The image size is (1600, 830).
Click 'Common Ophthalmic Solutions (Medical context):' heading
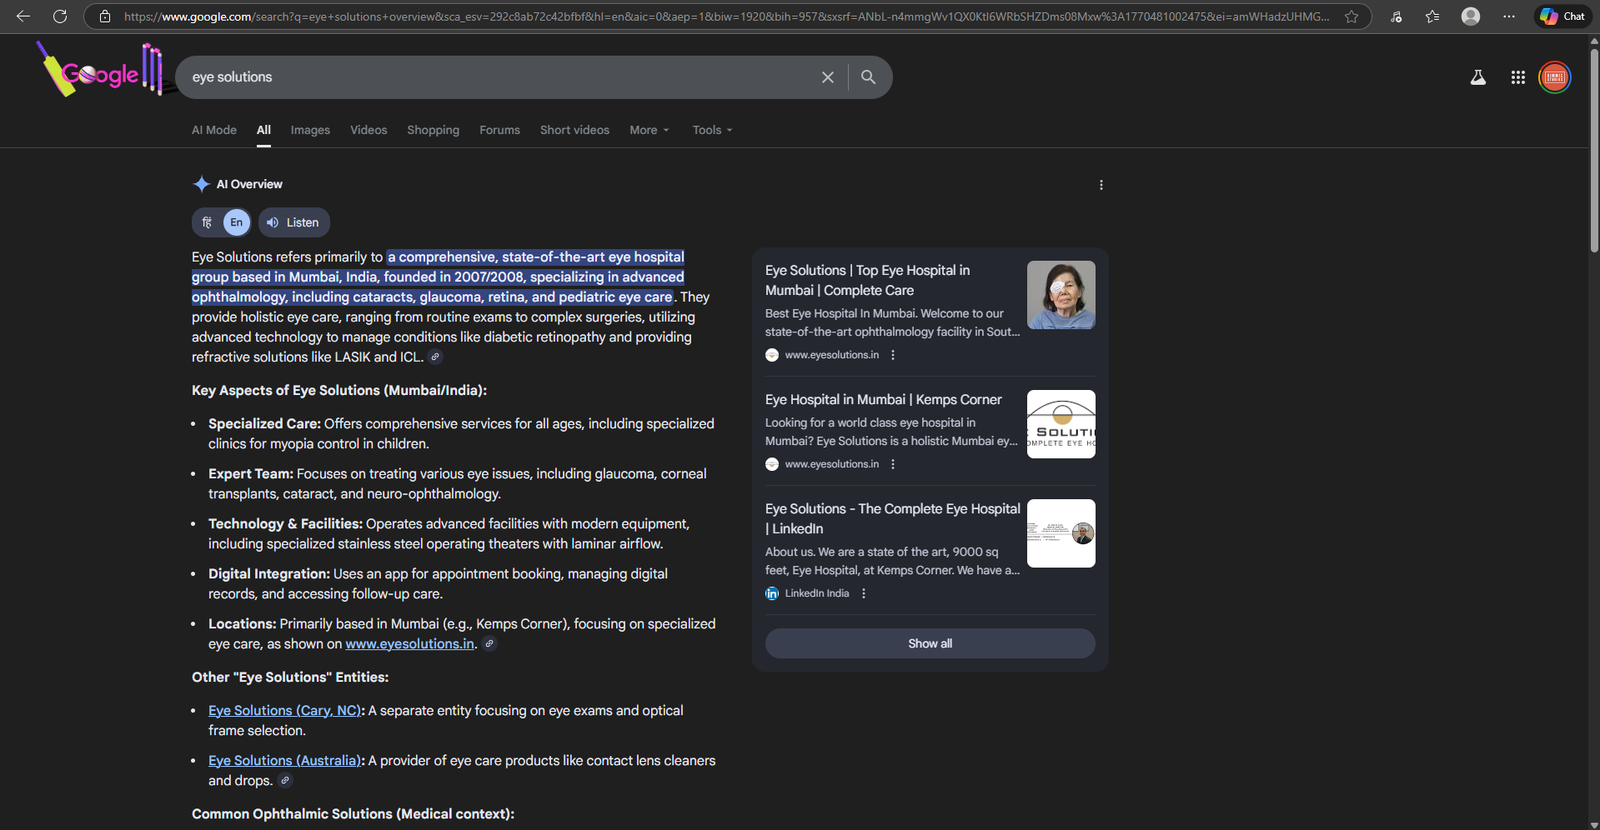[x=353, y=815]
